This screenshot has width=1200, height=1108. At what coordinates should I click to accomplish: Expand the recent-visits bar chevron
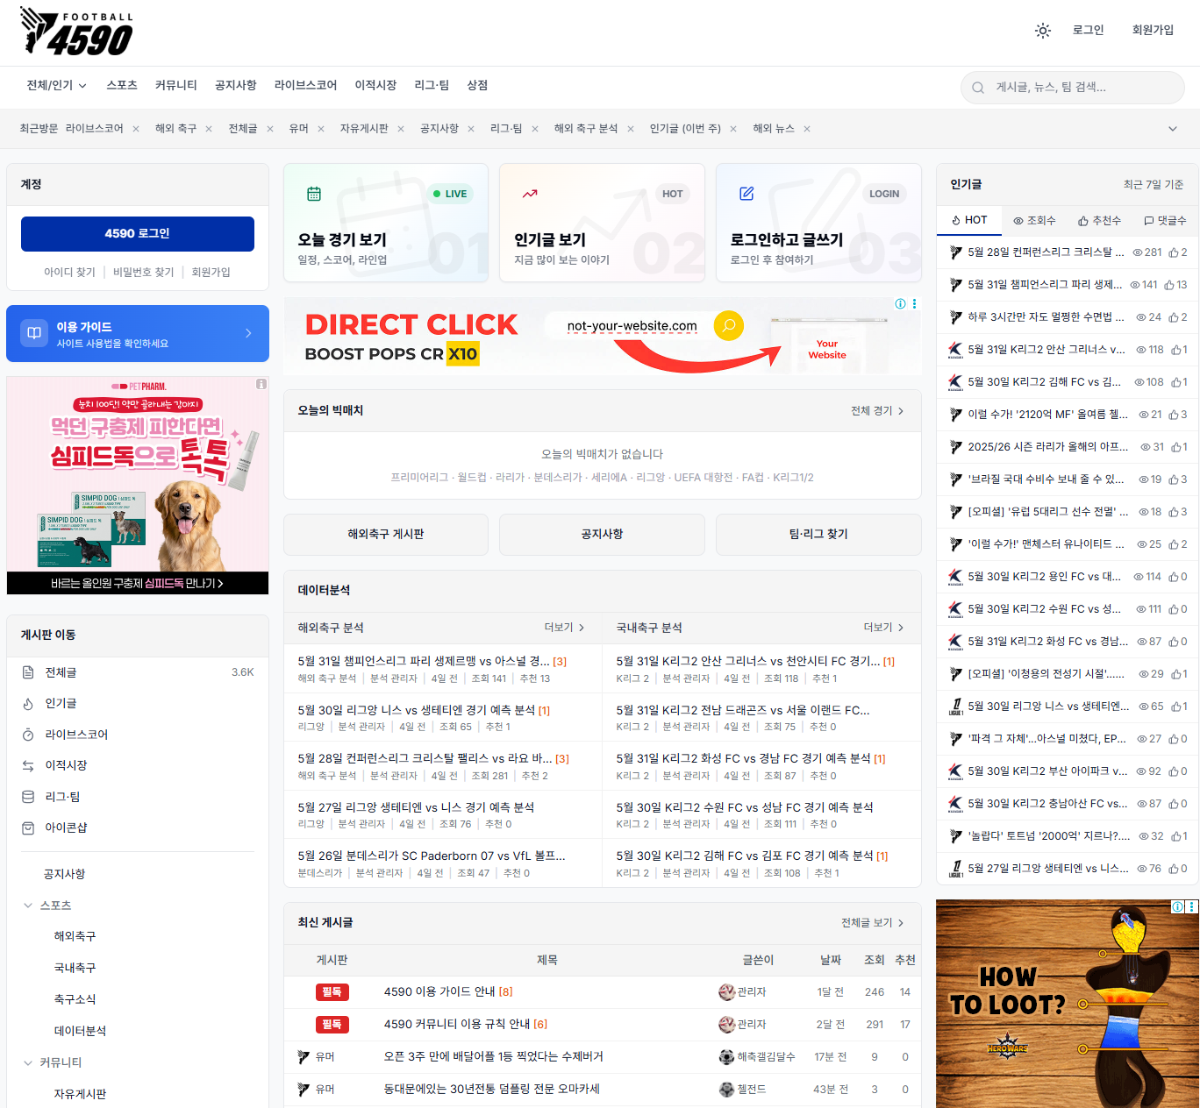click(1173, 129)
